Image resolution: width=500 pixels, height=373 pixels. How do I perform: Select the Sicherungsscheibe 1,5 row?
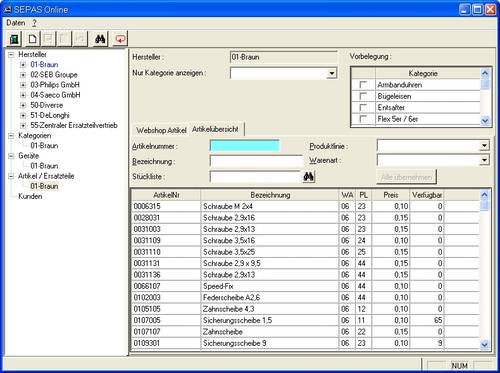pos(305,320)
